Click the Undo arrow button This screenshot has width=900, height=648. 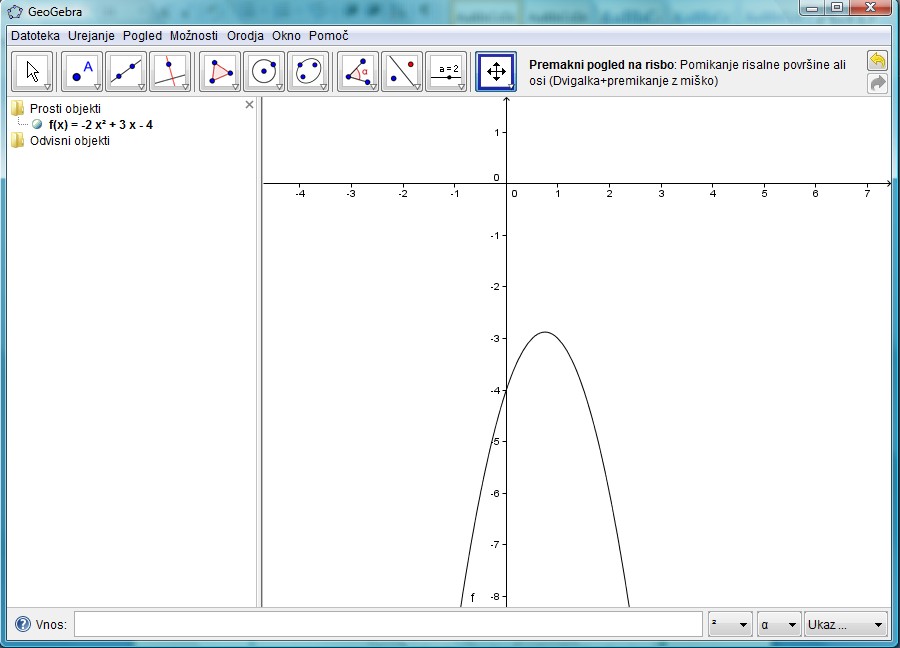coord(877,61)
